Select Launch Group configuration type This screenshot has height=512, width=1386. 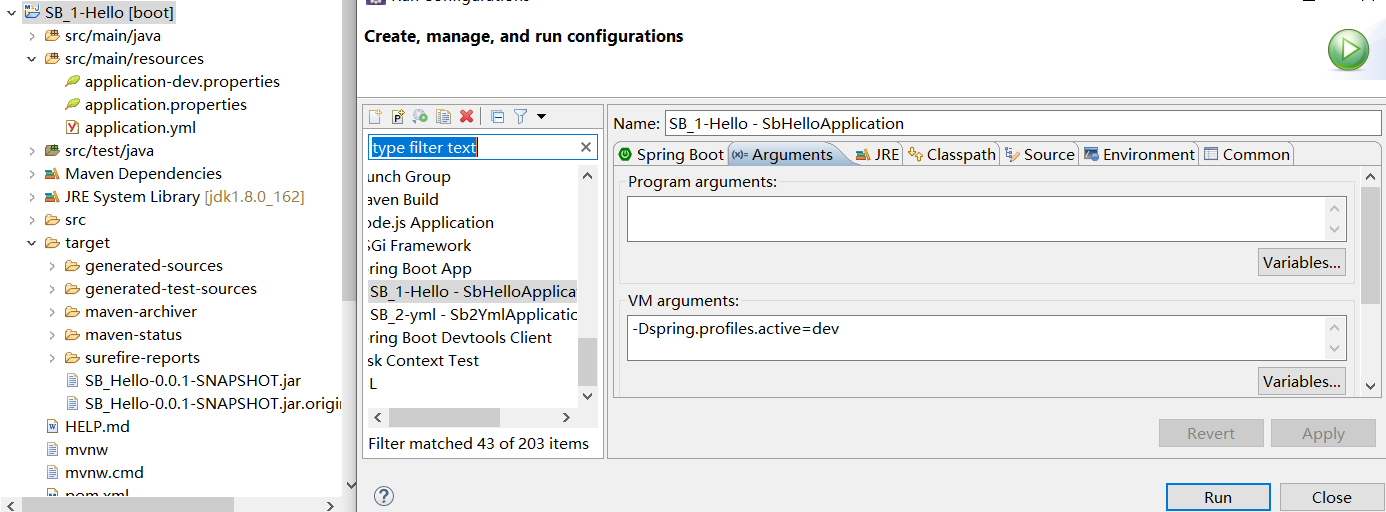click(x=410, y=176)
